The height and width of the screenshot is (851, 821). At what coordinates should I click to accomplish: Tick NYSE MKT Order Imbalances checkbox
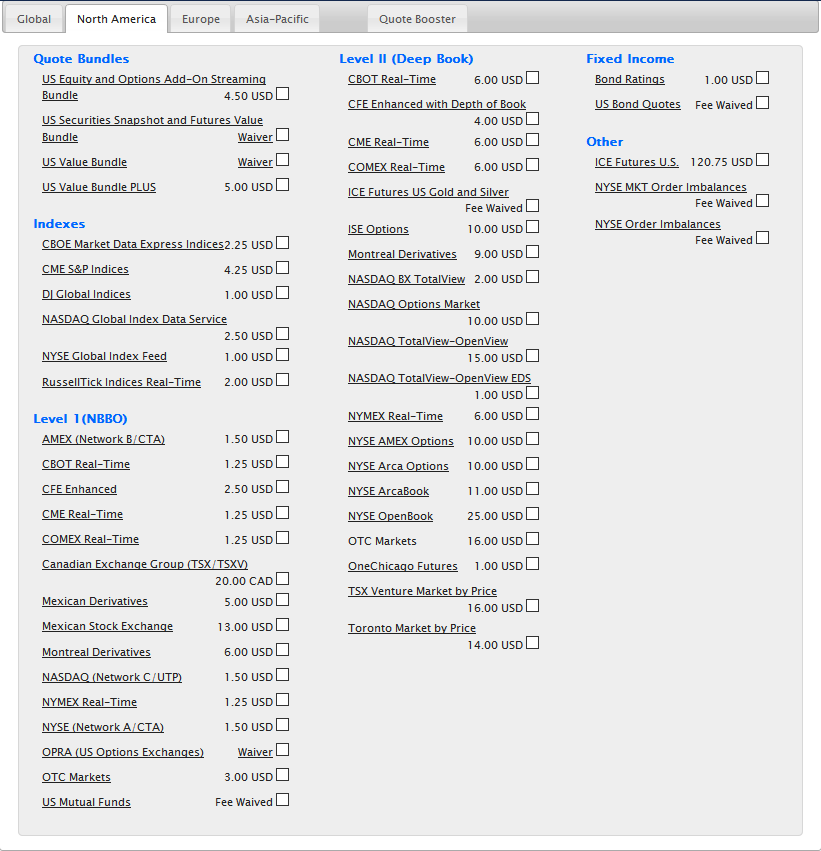[762, 201]
